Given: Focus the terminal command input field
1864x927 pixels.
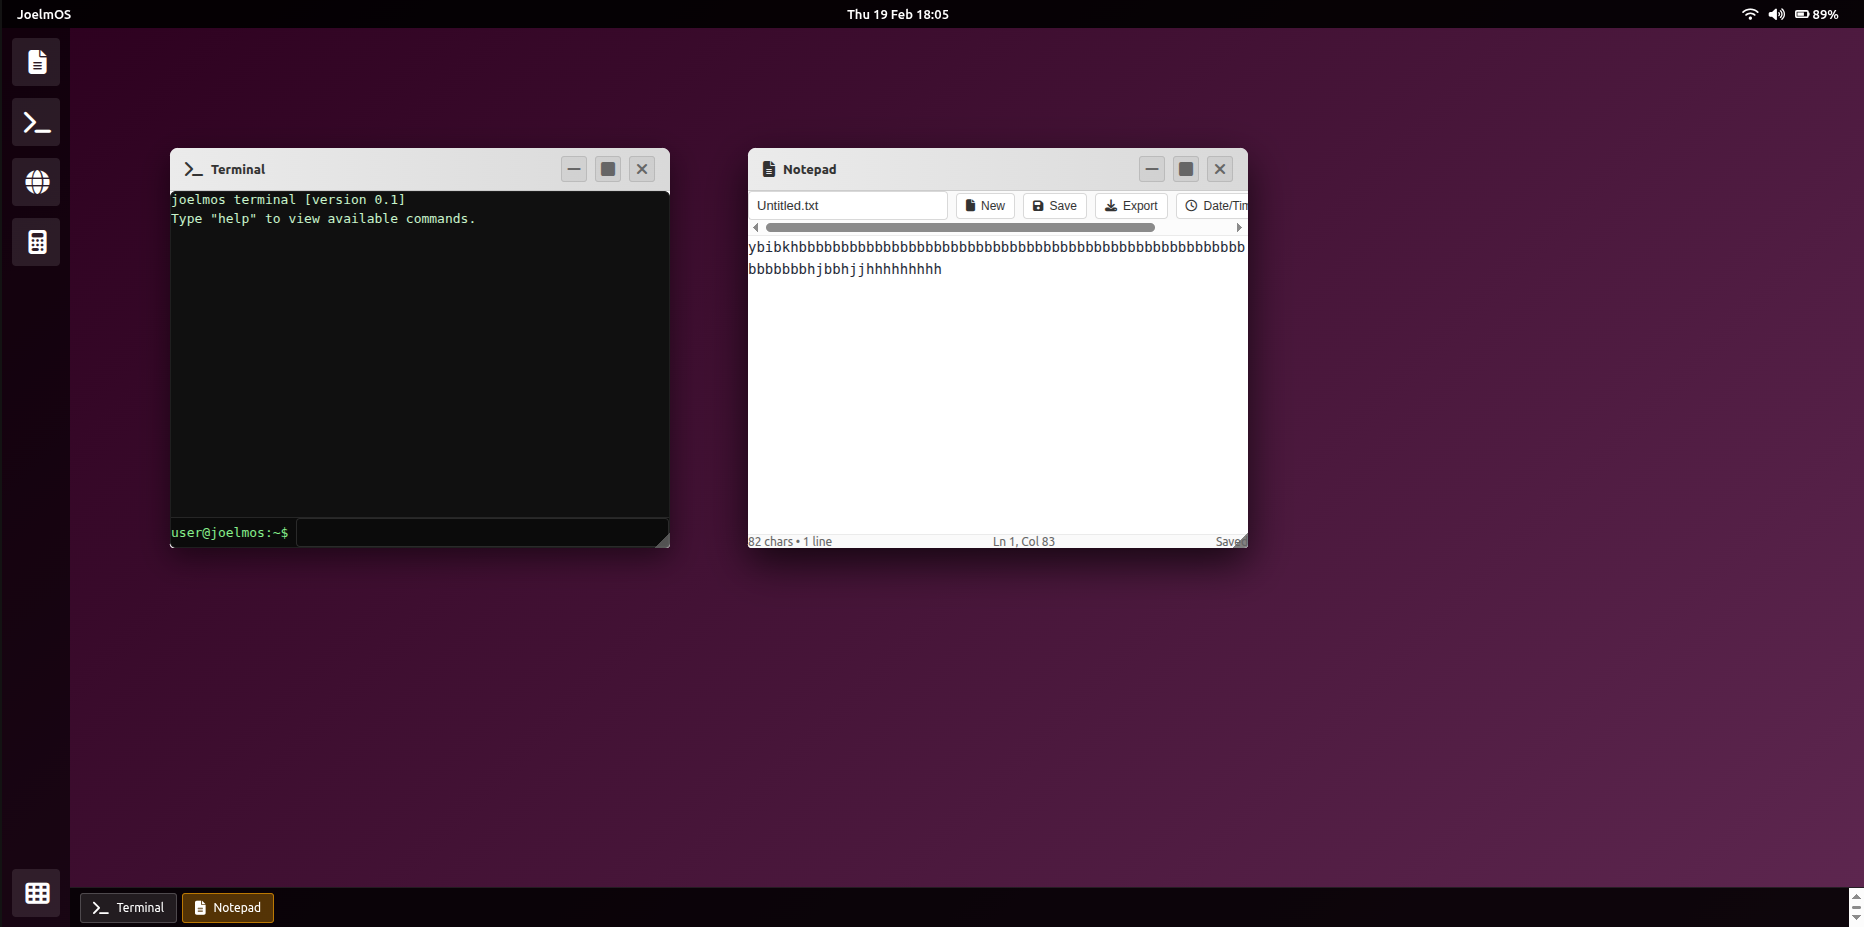Looking at the screenshot, I should [x=480, y=533].
